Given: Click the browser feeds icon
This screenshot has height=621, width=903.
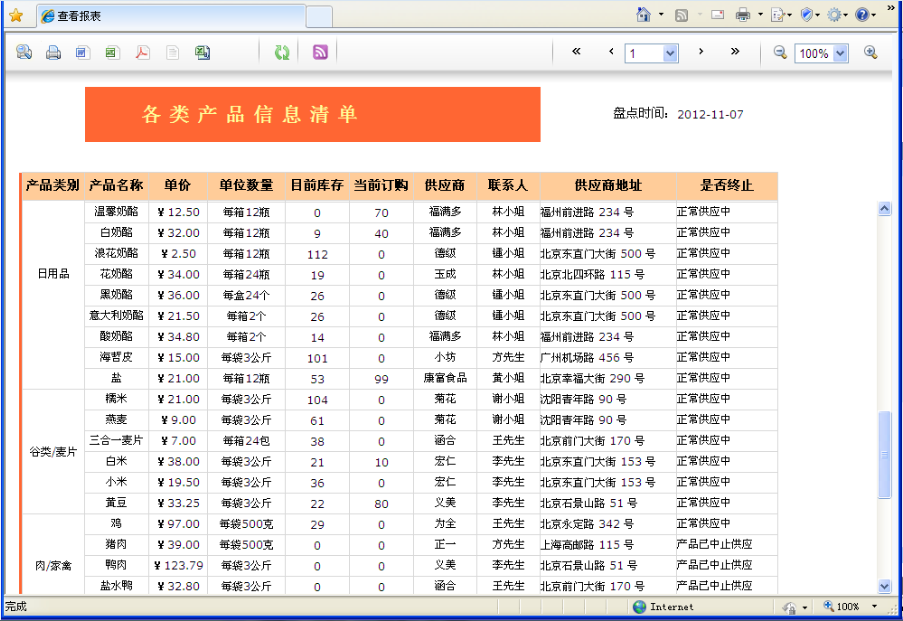Looking at the screenshot, I should click(681, 15).
